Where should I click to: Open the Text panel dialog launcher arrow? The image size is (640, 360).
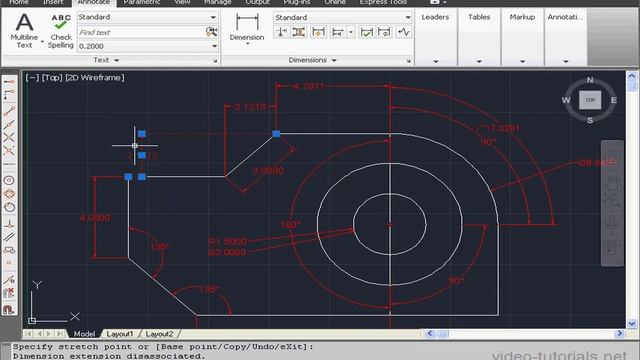point(215,61)
